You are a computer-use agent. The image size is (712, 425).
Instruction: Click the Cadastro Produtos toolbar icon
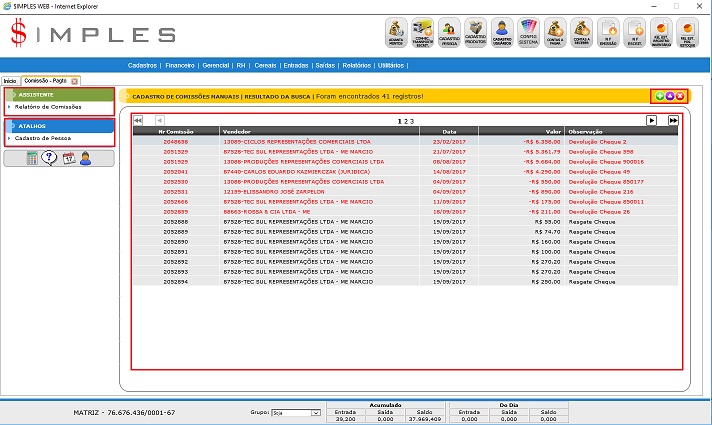coord(477,33)
